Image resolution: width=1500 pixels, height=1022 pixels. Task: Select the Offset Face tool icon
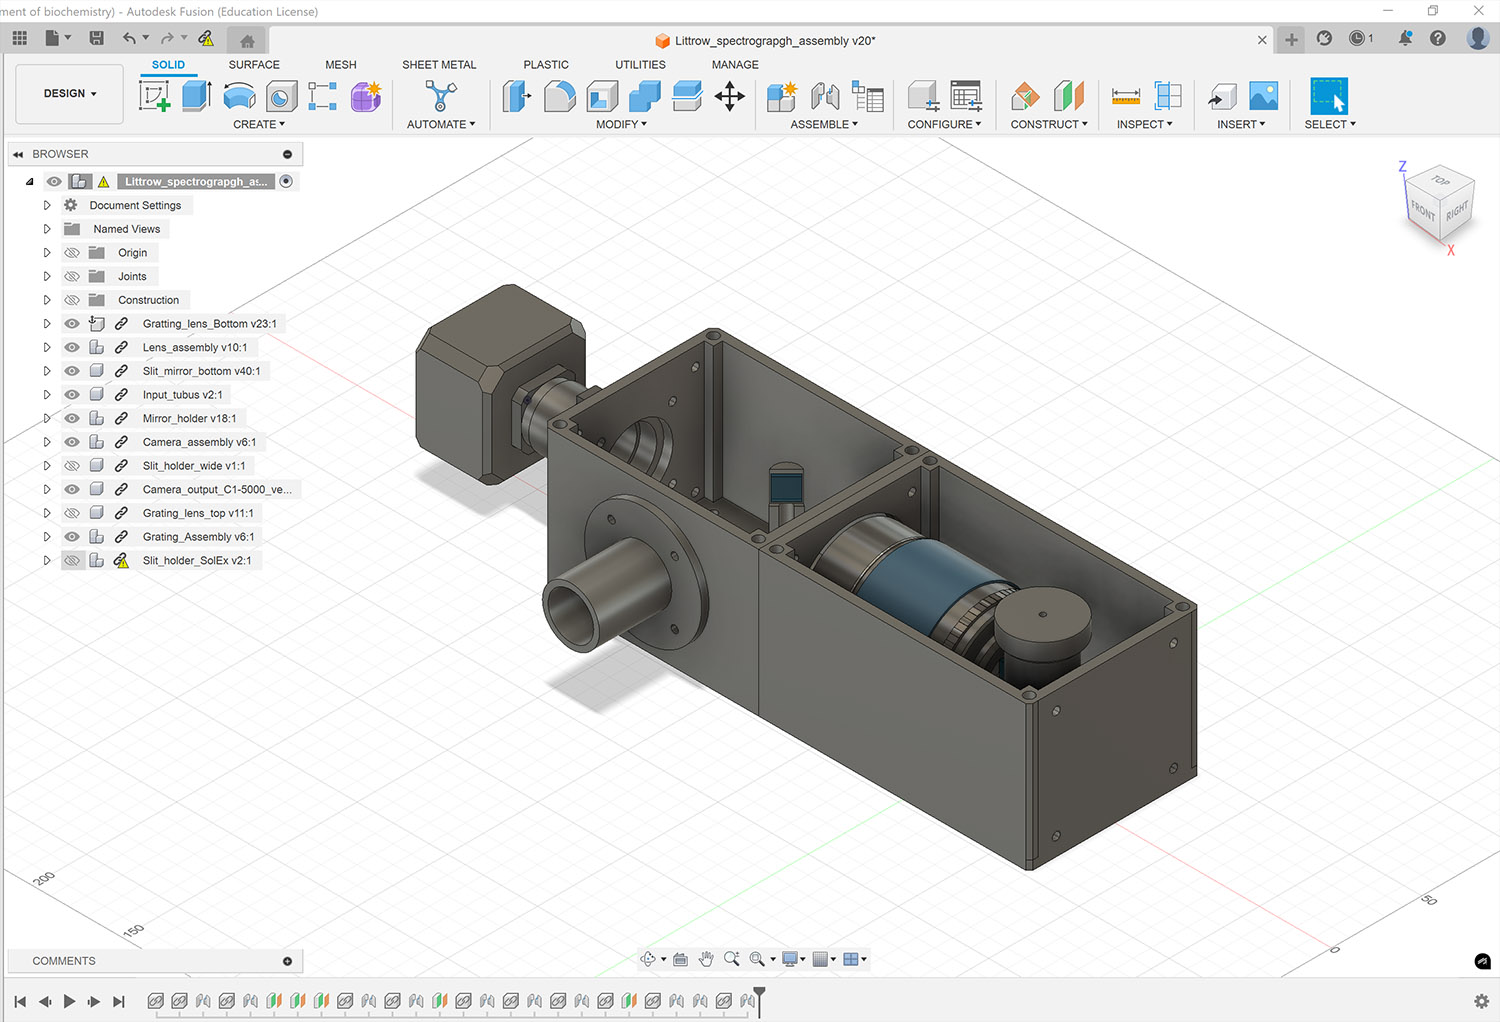(687, 97)
